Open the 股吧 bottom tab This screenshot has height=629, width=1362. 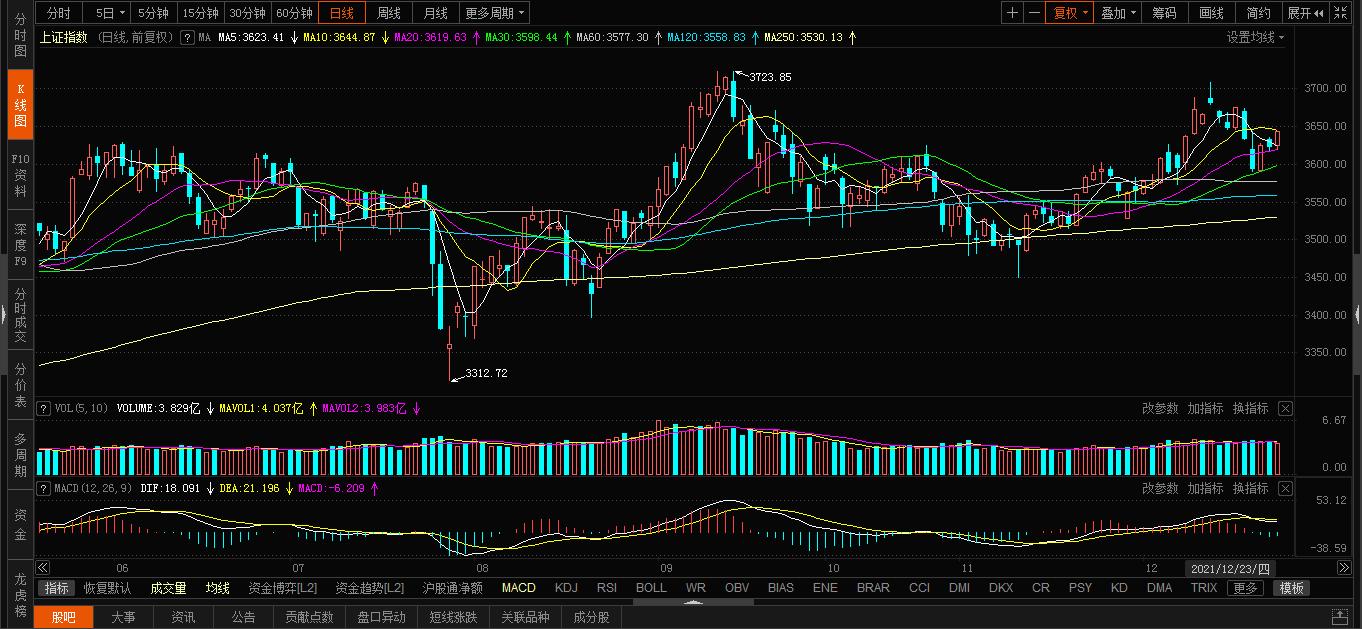tap(63, 617)
